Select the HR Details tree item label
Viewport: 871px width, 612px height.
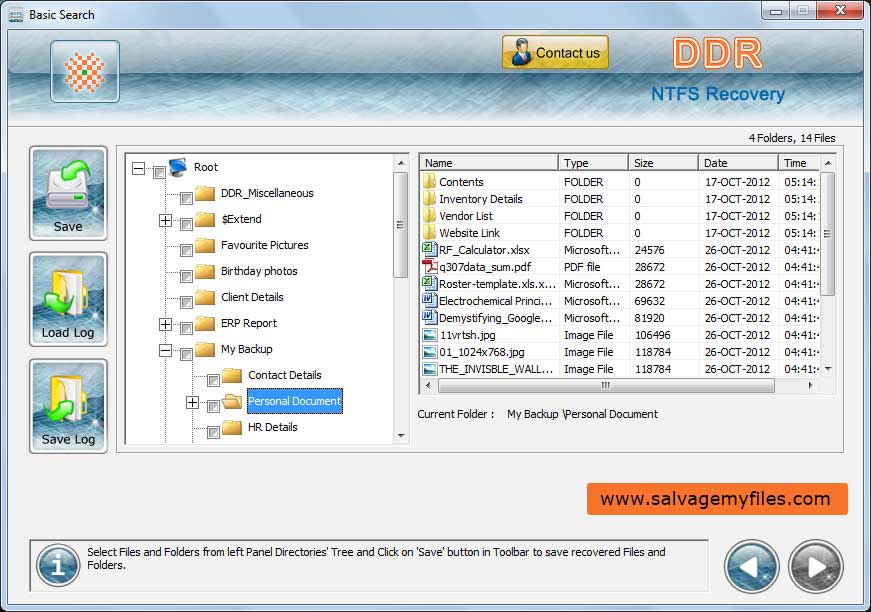(273, 427)
